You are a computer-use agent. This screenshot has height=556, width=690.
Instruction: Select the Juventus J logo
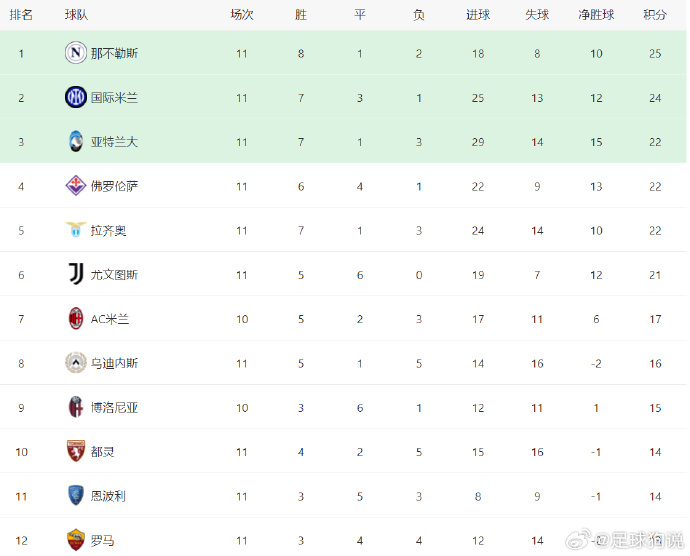click(76, 274)
